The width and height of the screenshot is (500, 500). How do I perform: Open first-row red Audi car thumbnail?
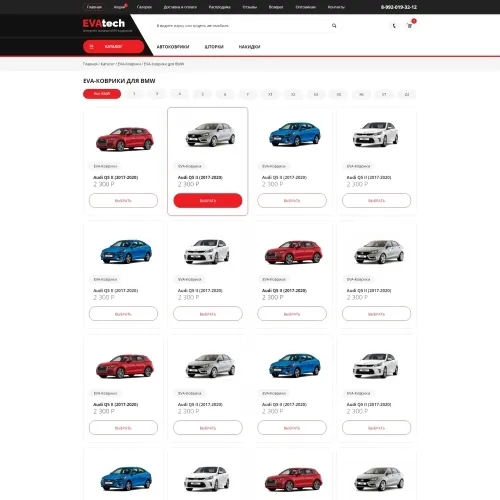pyautogui.click(x=125, y=139)
